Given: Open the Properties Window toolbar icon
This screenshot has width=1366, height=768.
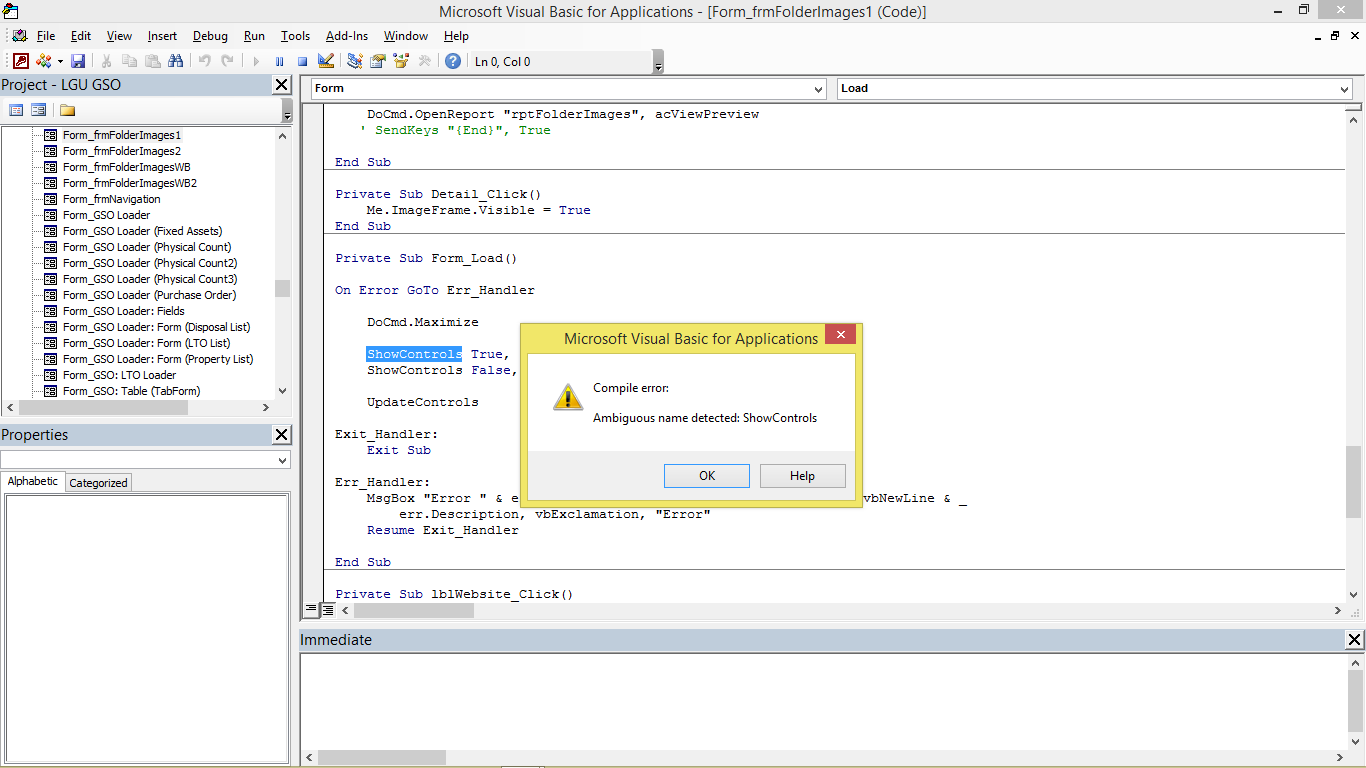Looking at the screenshot, I should [378, 61].
